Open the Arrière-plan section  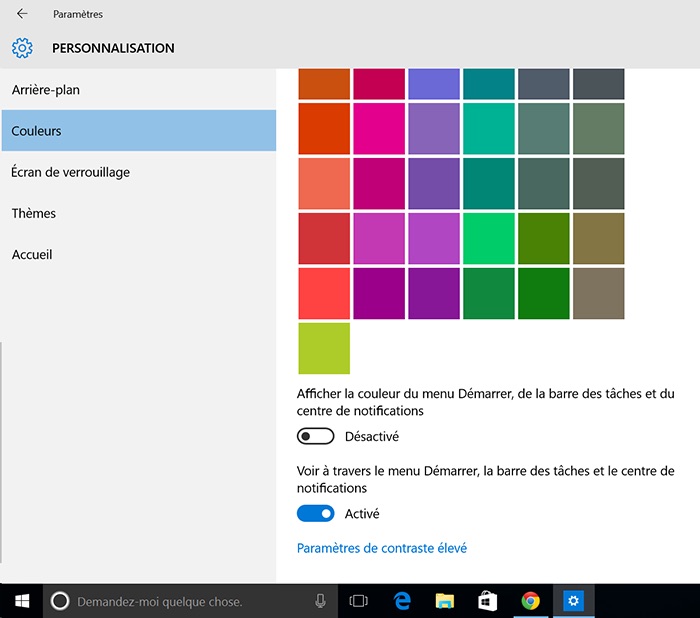click(46, 90)
